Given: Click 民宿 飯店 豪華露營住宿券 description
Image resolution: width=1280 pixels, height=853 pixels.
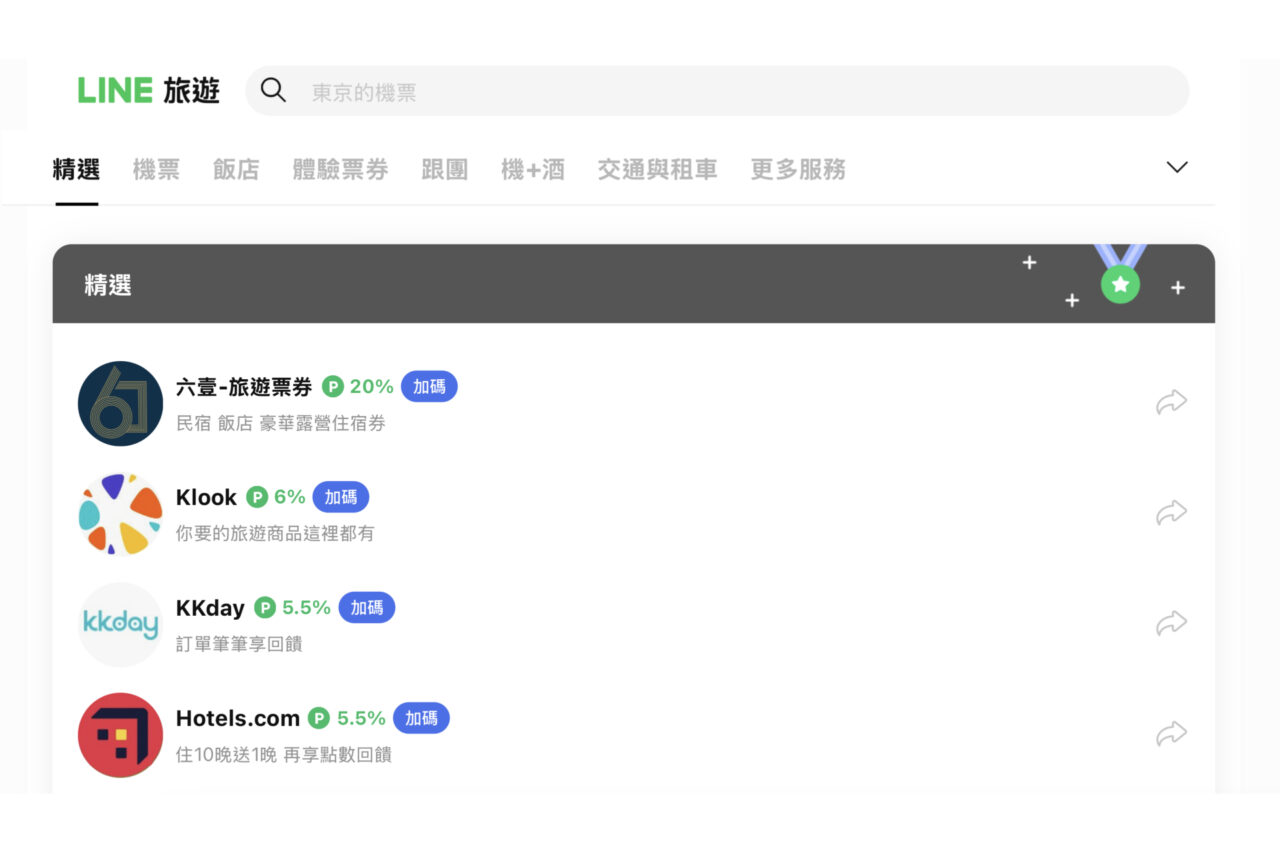Looking at the screenshot, I should coord(281,423).
